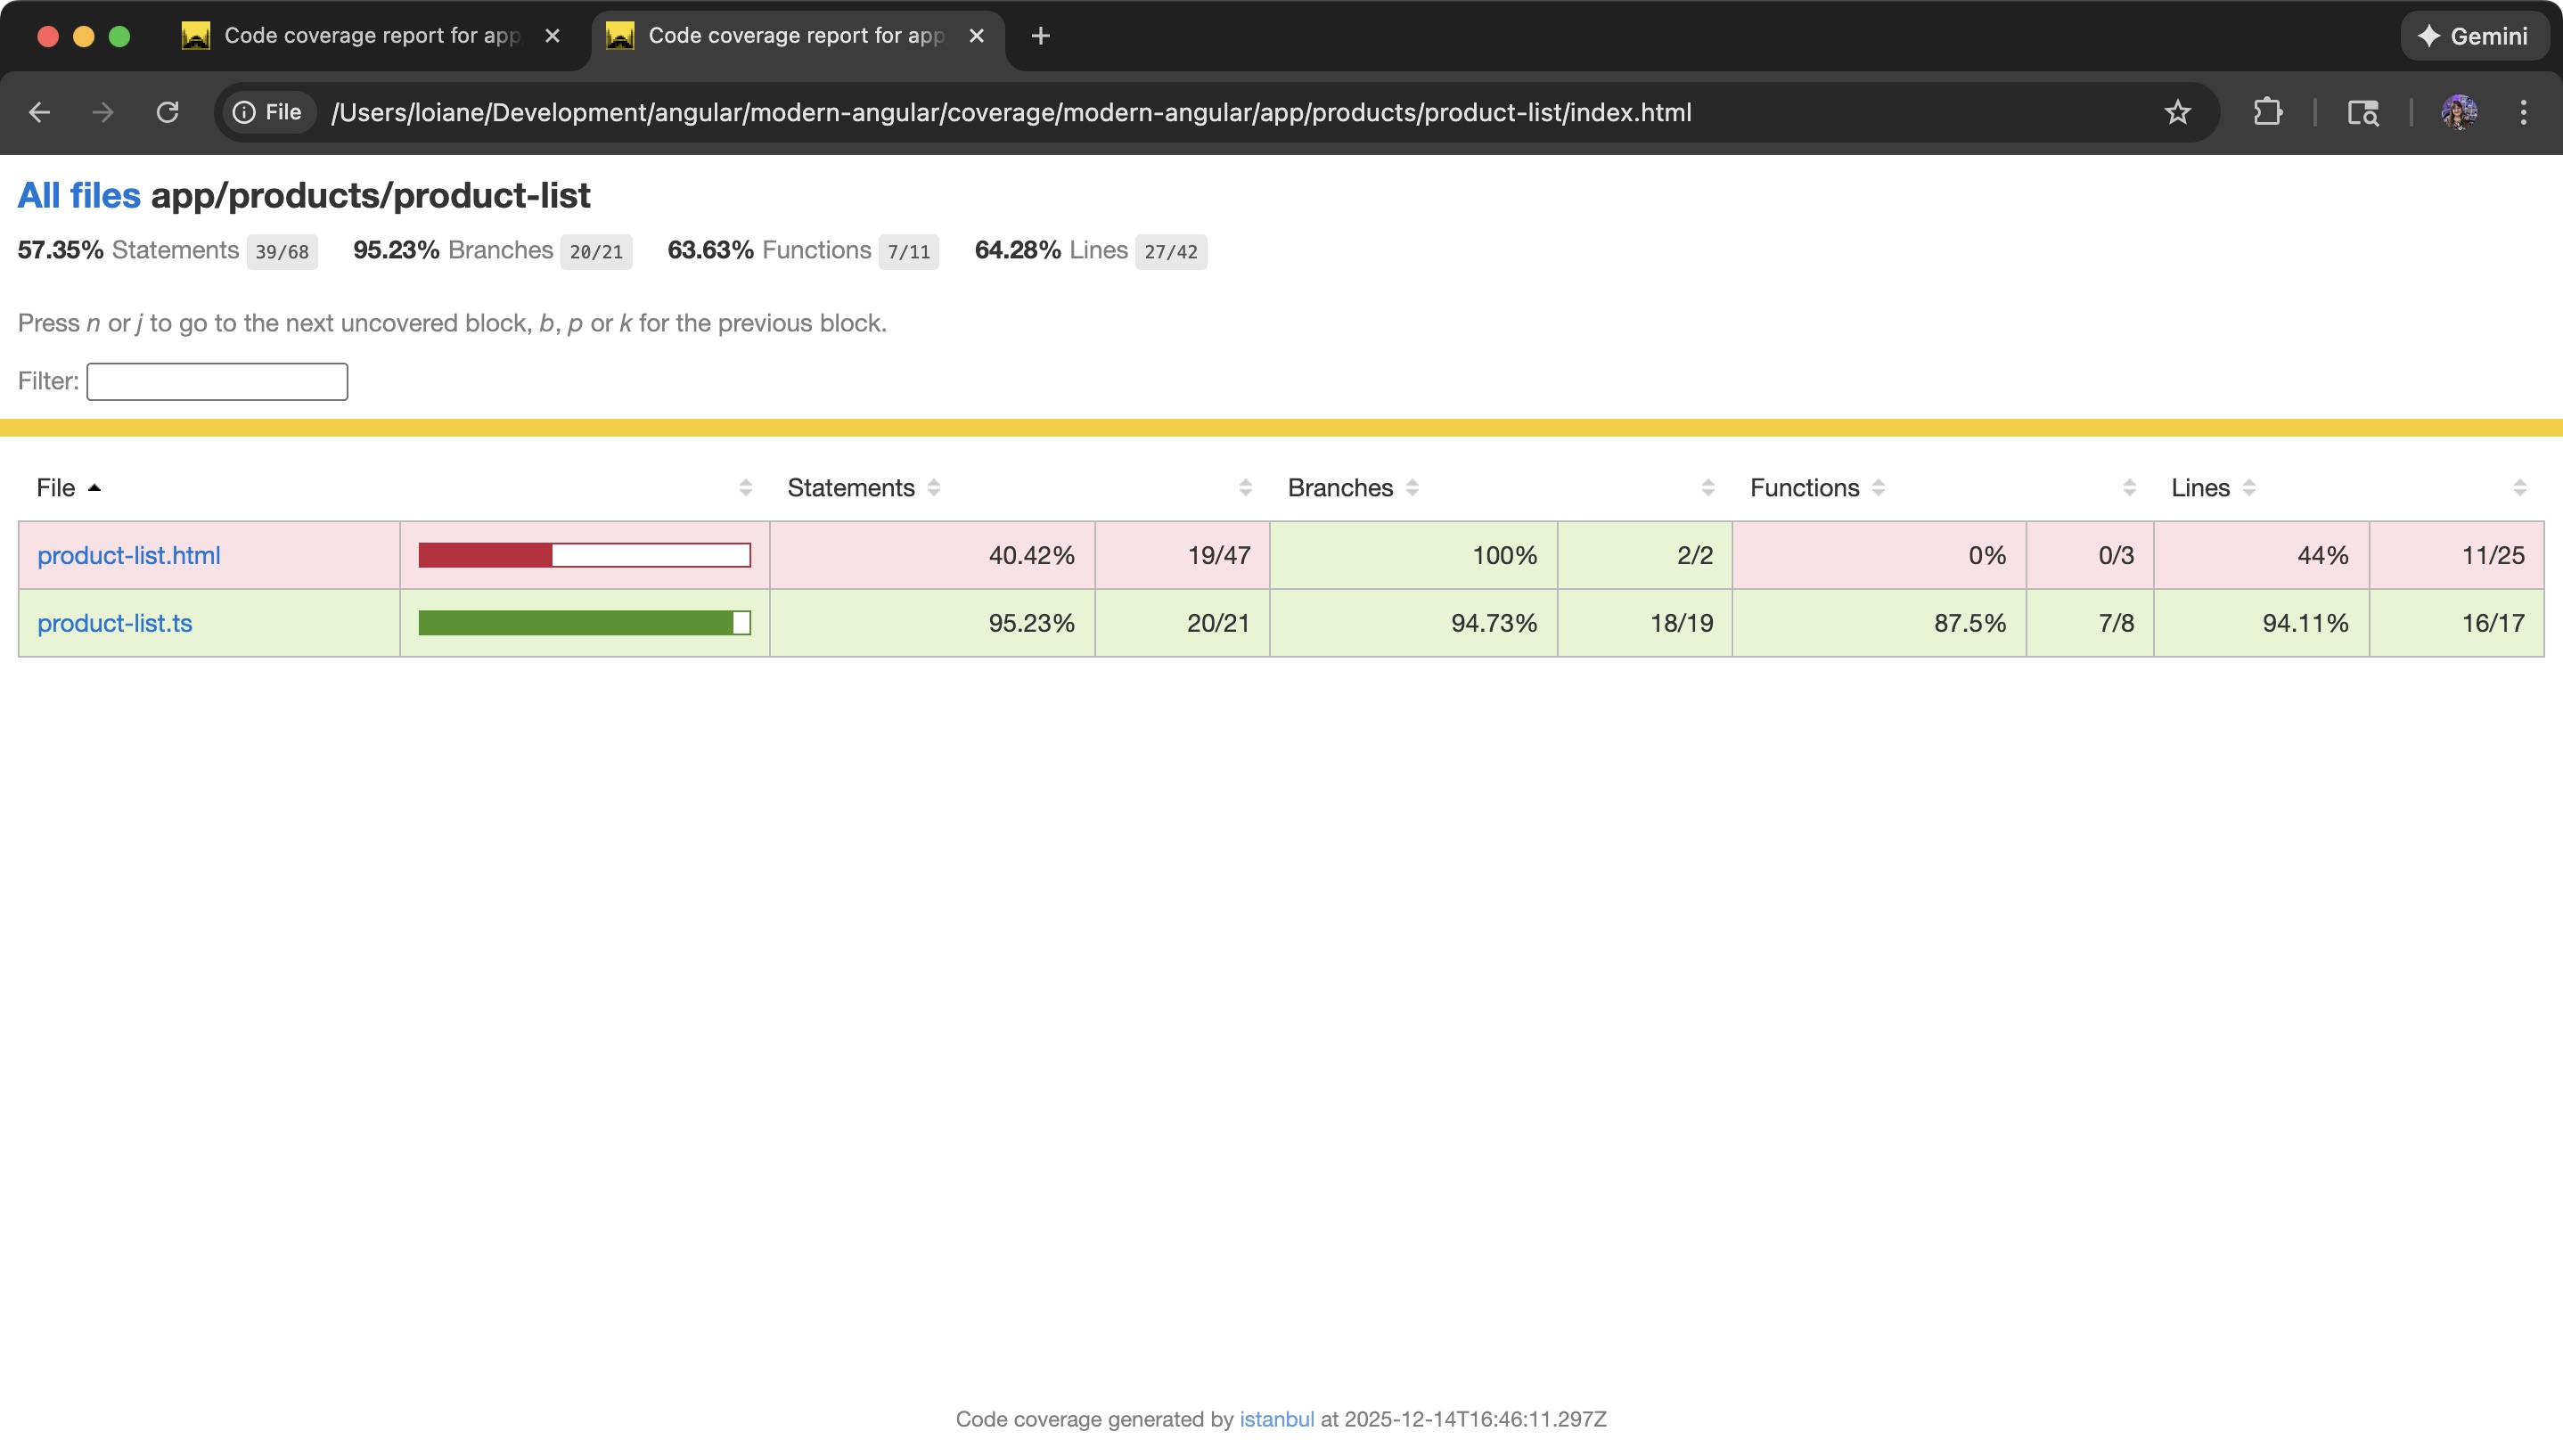
Task: Sort by the Functions column header
Action: coord(1804,488)
